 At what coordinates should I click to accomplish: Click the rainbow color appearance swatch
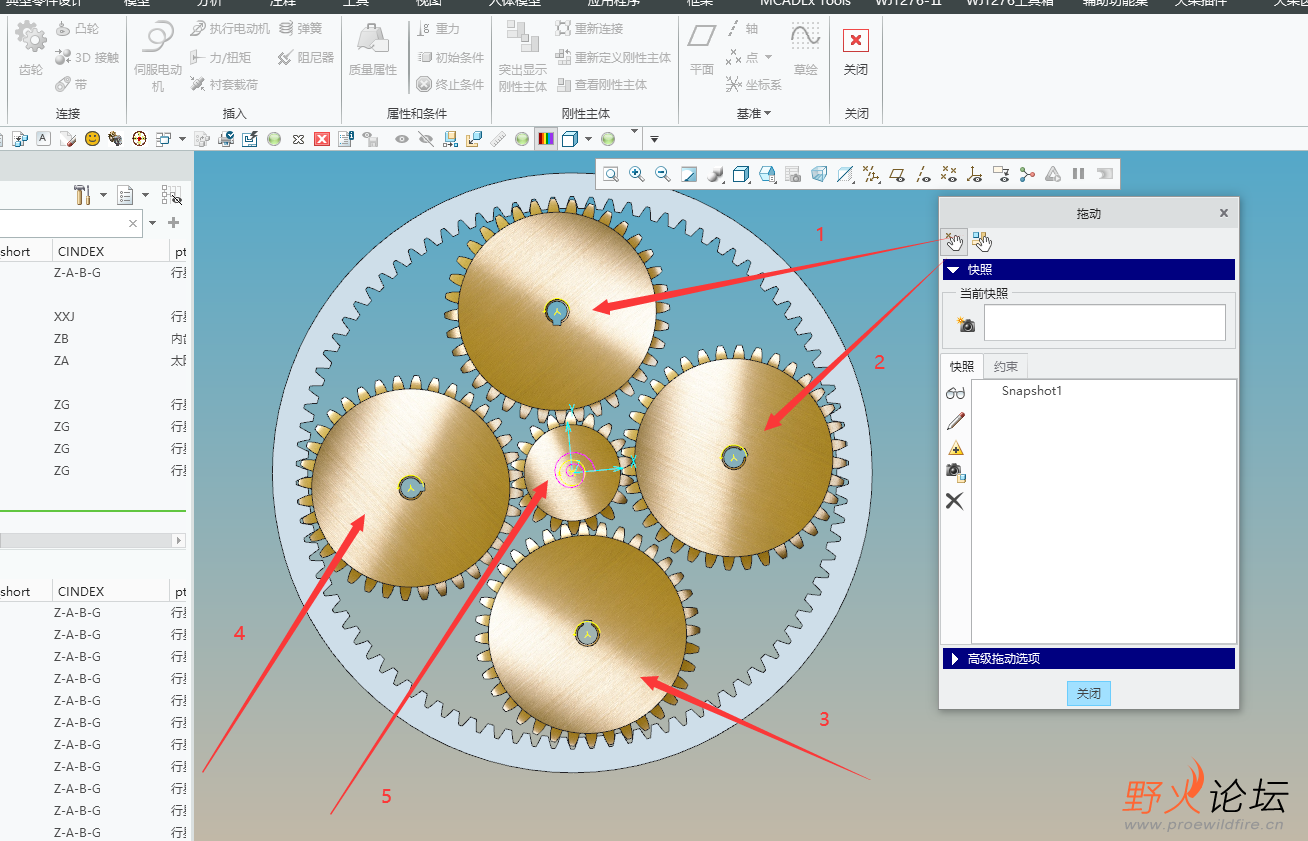click(545, 139)
